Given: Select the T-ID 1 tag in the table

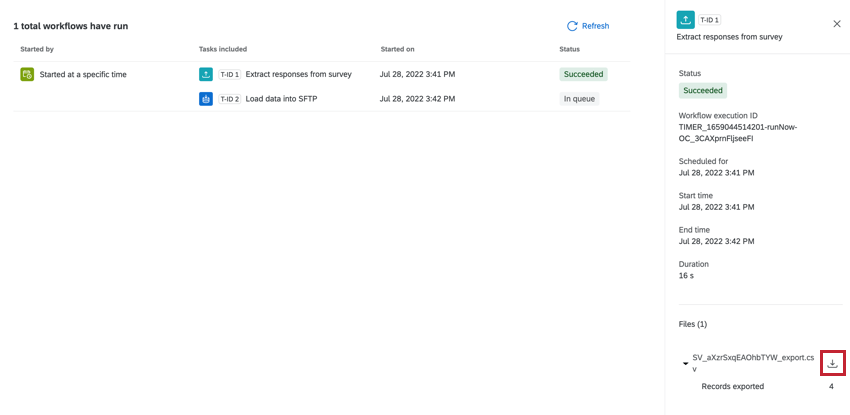Looking at the screenshot, I should [x=229, y=74].
